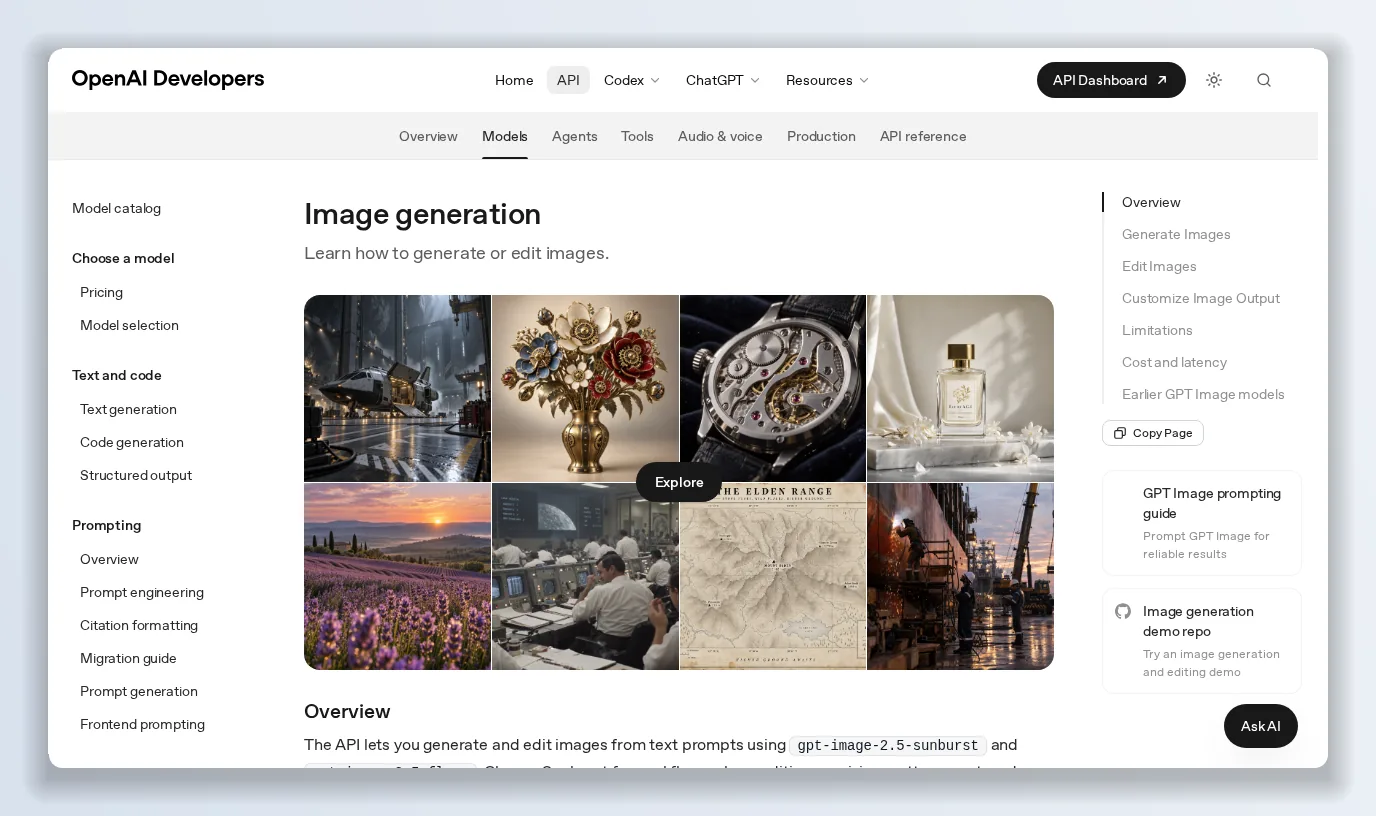The image size is (1376, 816).
Task: Switch to the Agents tab
Action: pyautogui.click(x=575, y=136)
